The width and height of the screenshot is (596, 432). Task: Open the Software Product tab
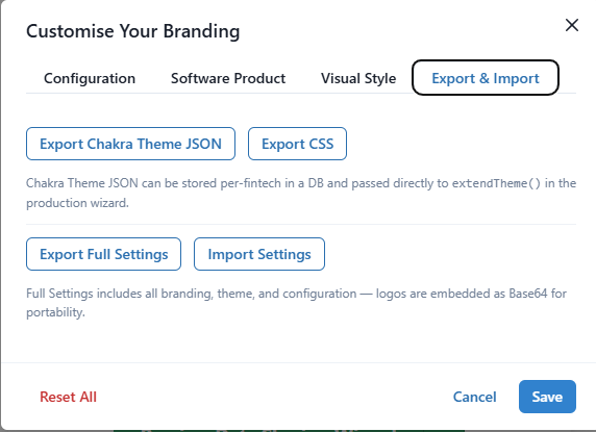click(228, 78)
